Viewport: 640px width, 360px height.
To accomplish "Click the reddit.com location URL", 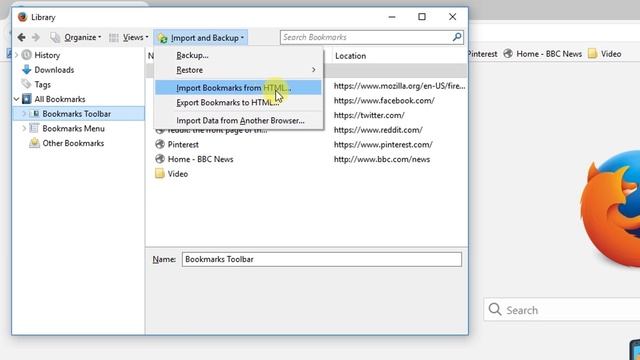I will point(378,130).
